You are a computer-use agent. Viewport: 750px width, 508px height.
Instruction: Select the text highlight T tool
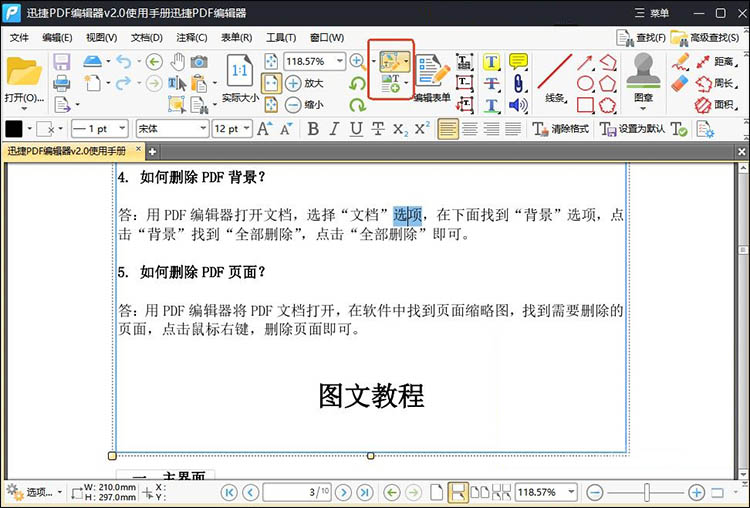click(491, 62)
